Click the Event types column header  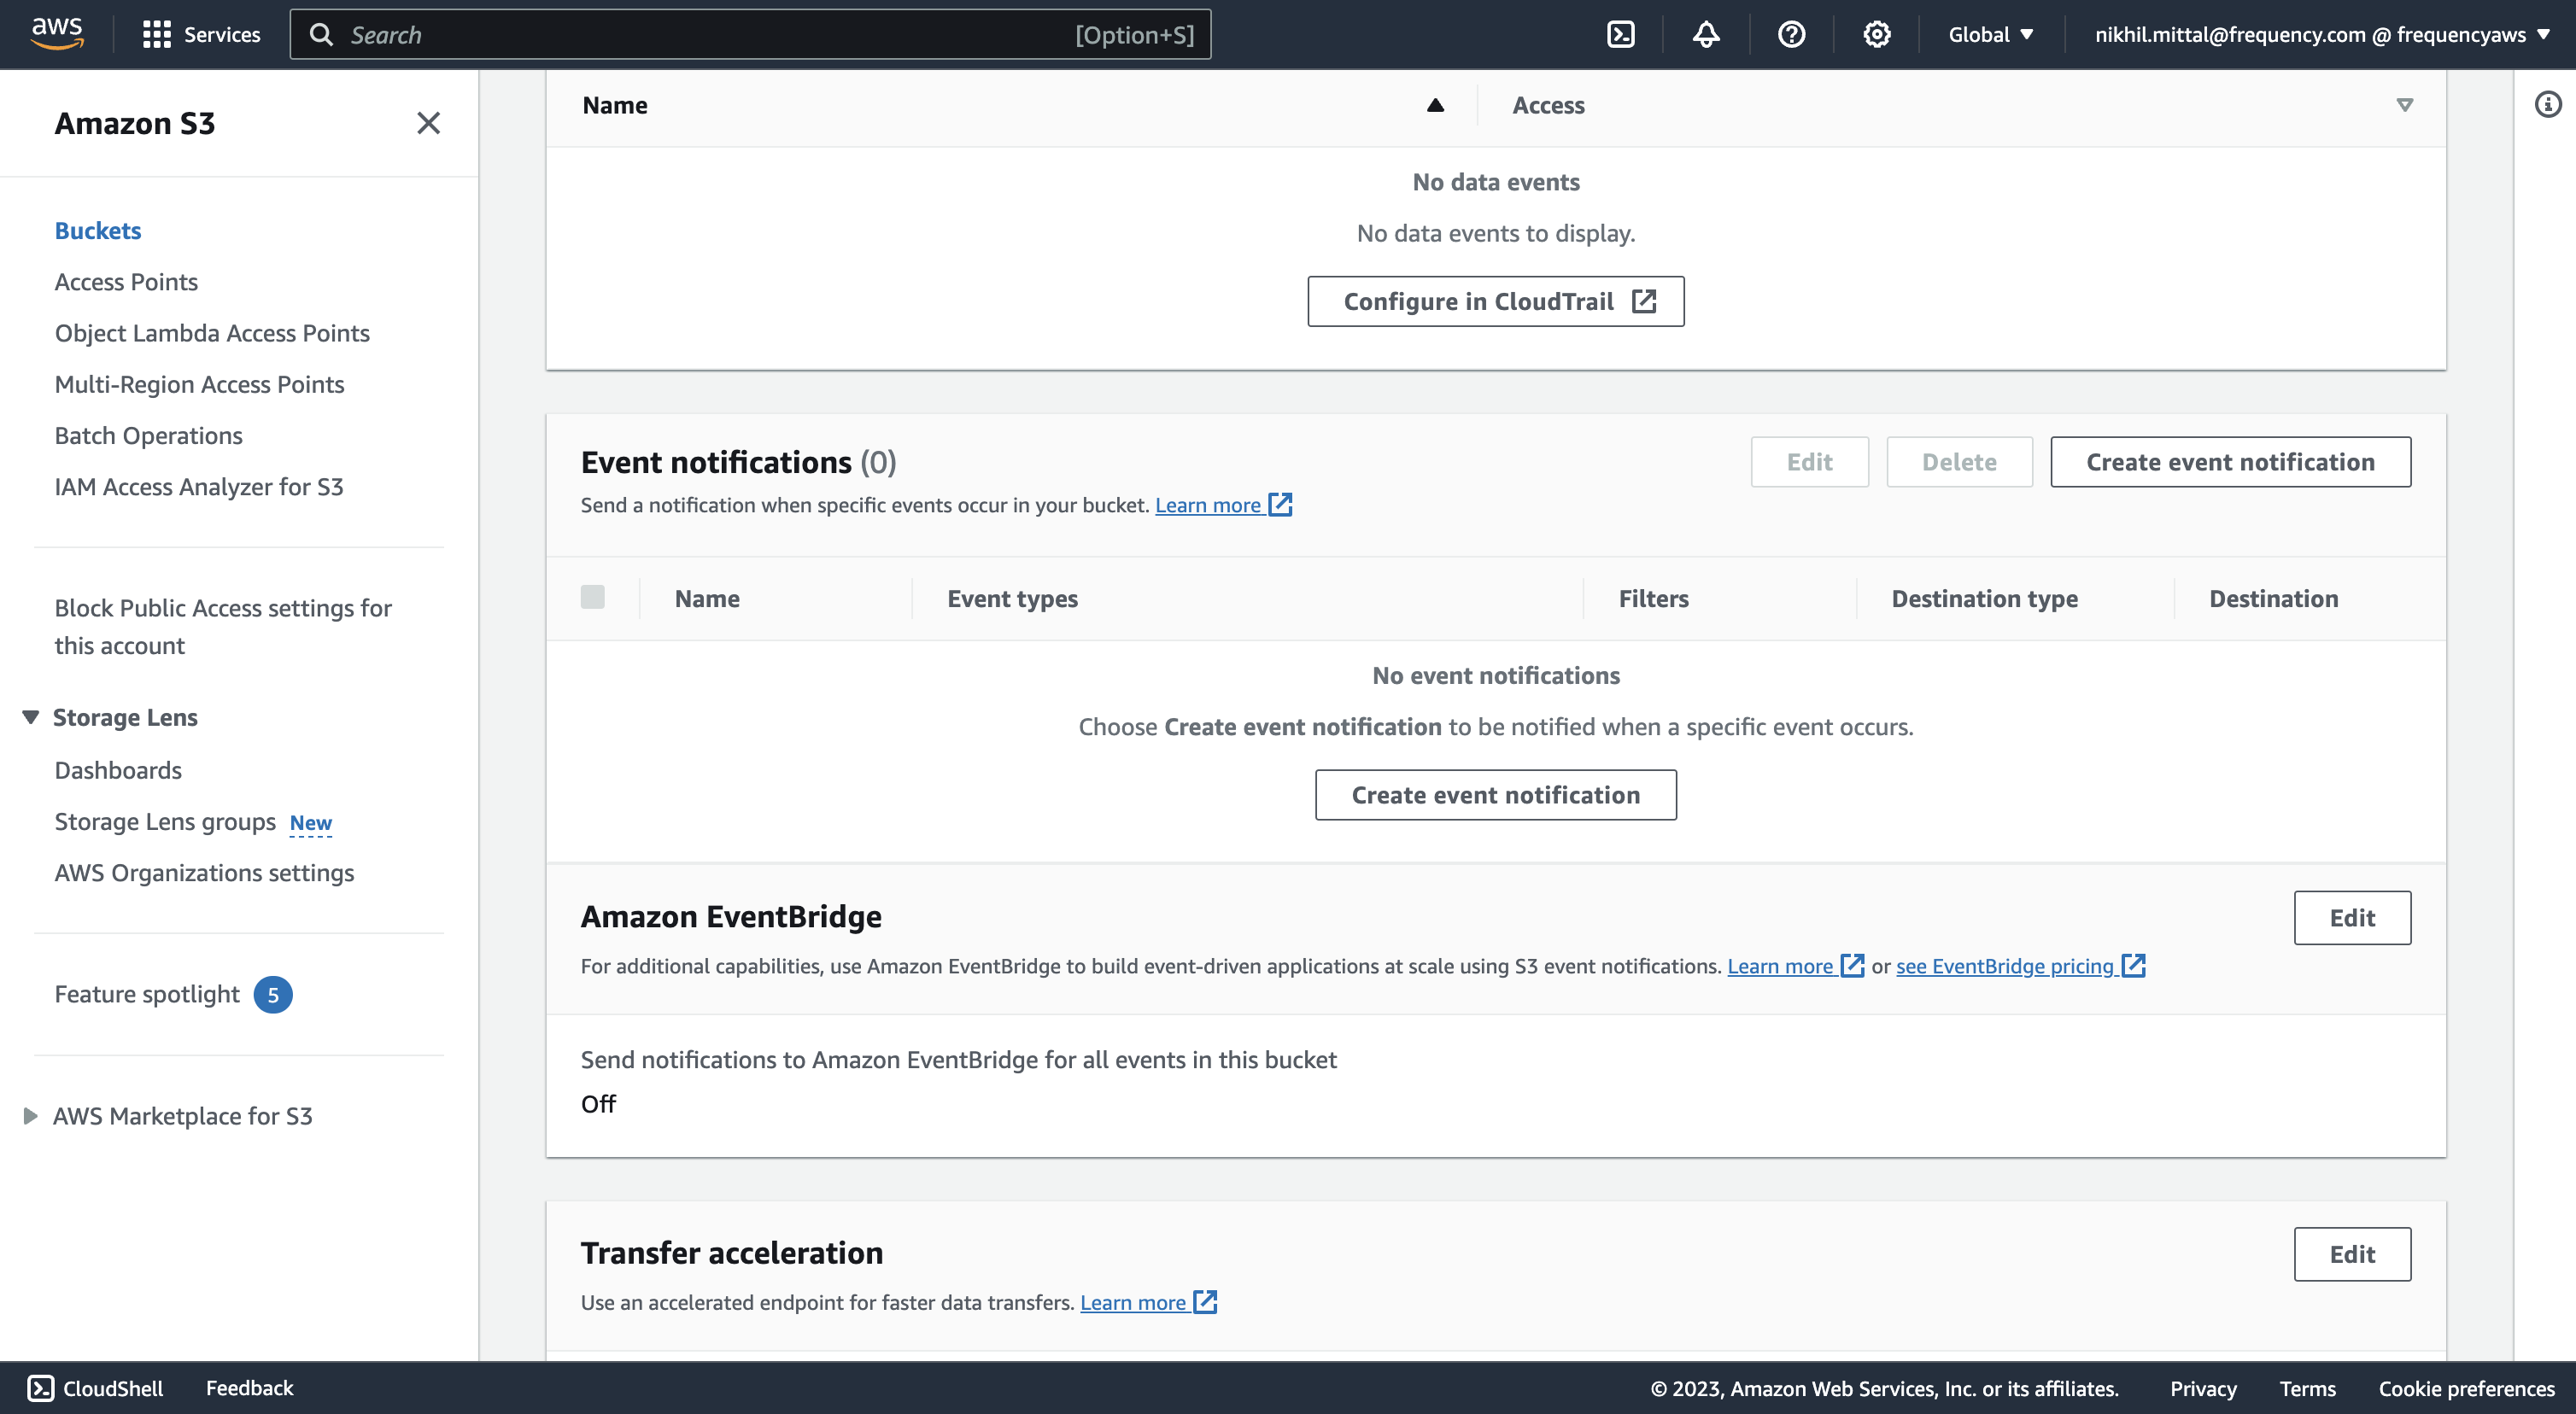coord(1012,599)
